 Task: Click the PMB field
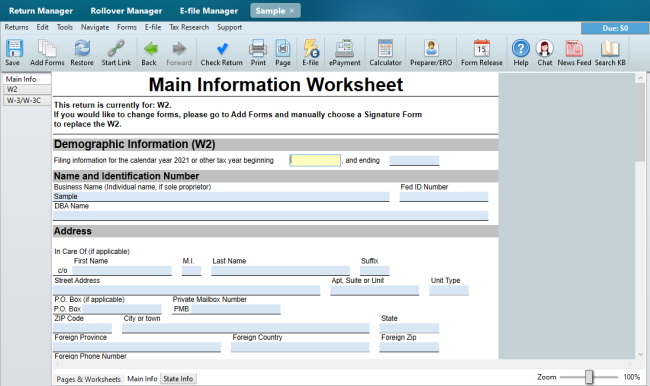[235, 309]
